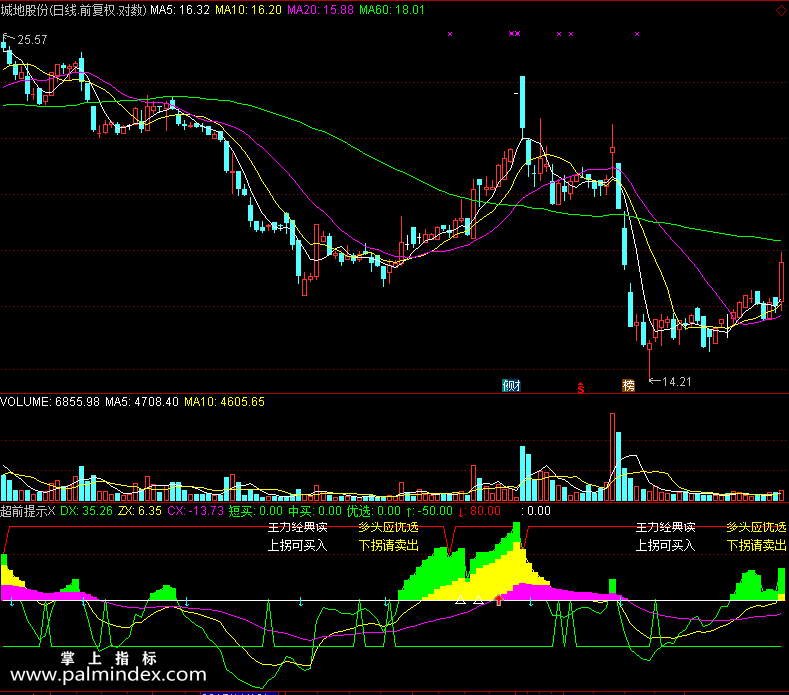This screenshot has height=695, width=789.
Task: Click the volume MA10: 4605.65 label
Action: [224, 402]
